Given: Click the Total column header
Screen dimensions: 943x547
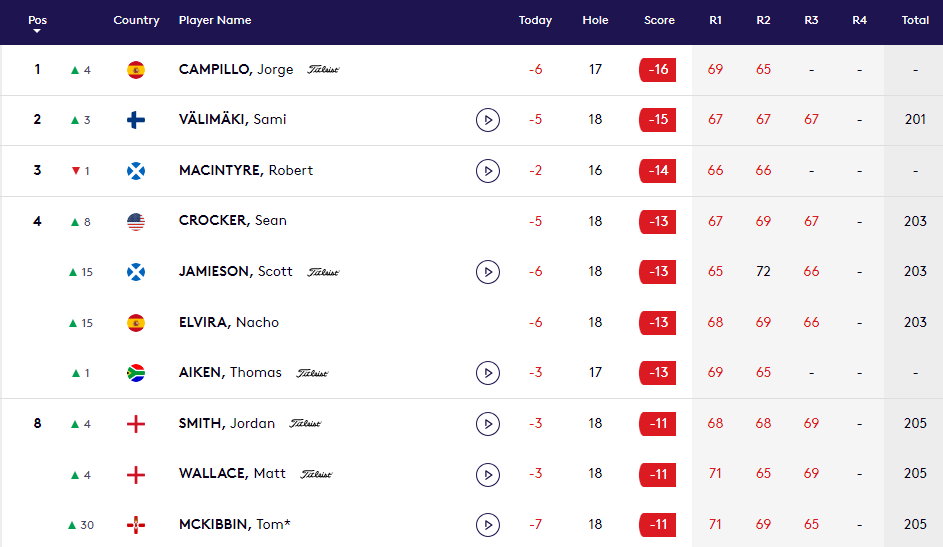Looking at the screenshot, I should click(914, 21).
